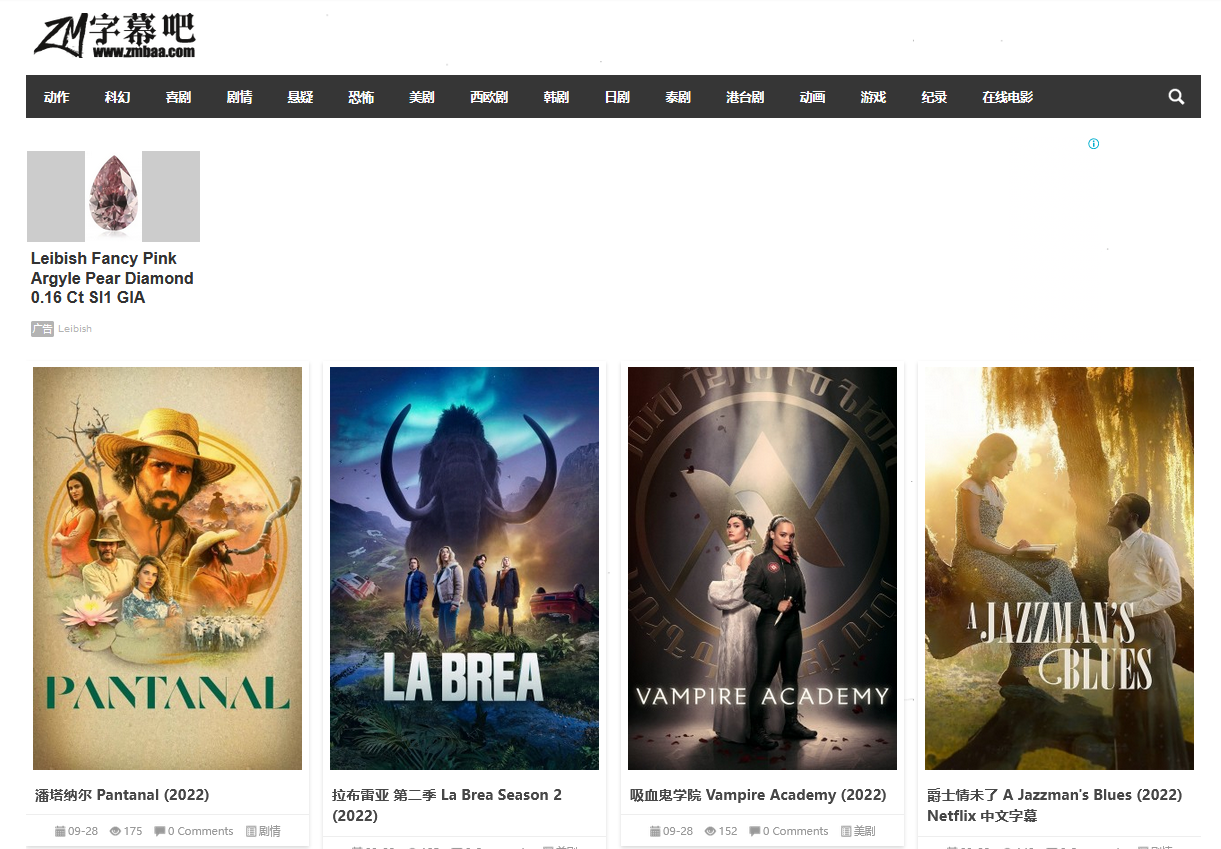Open the 韩剧 category
This screenshot has width=1221, height=849.
click(x=556, y=97)
